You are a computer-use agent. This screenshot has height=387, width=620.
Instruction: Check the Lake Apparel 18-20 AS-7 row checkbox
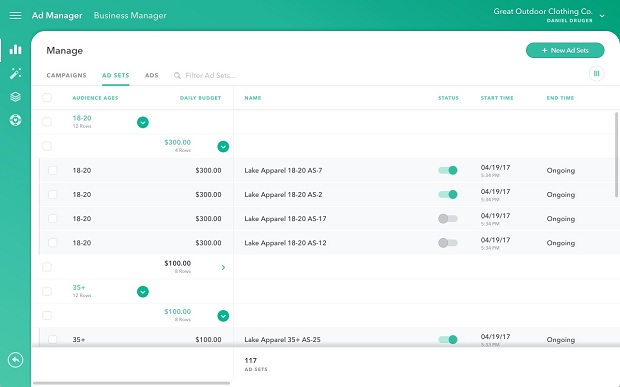pyautogui.click(x=53, y=170)
